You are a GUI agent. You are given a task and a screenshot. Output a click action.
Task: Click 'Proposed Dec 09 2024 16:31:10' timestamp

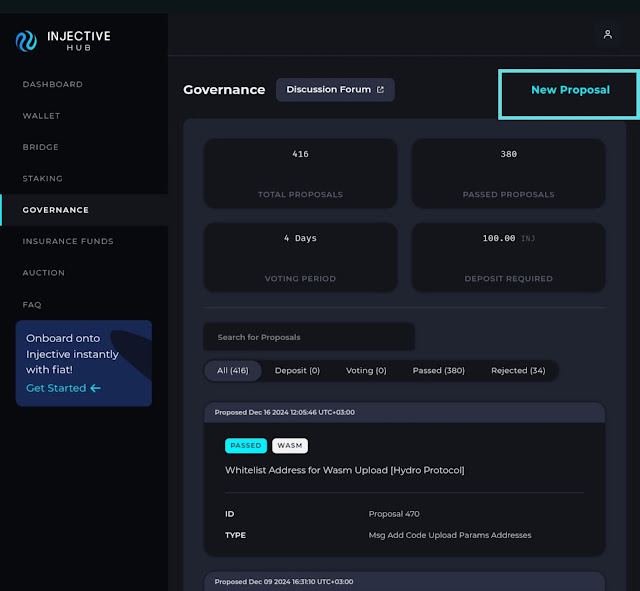[284, 582]
